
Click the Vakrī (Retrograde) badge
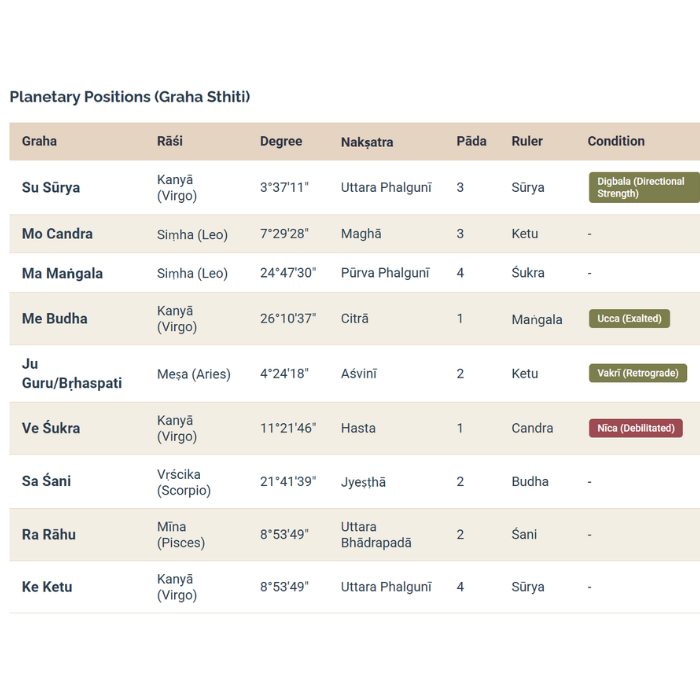pos(637,373)
